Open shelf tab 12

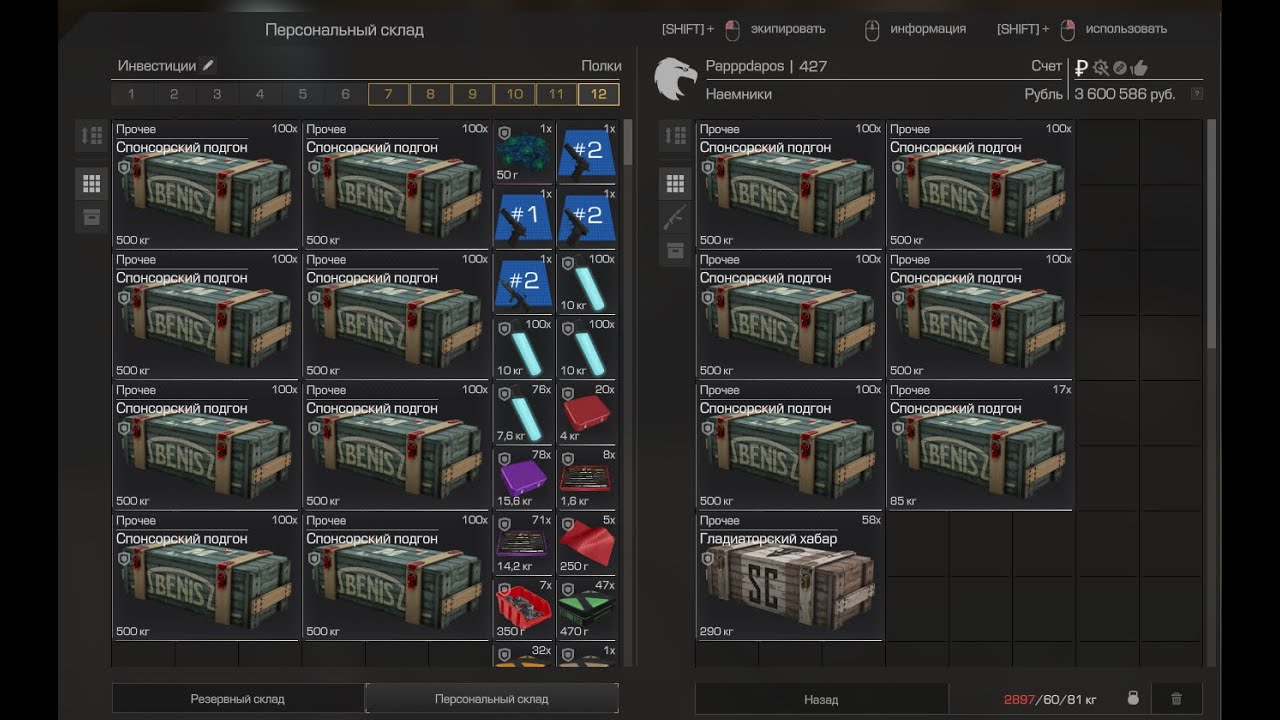(599, 94)
